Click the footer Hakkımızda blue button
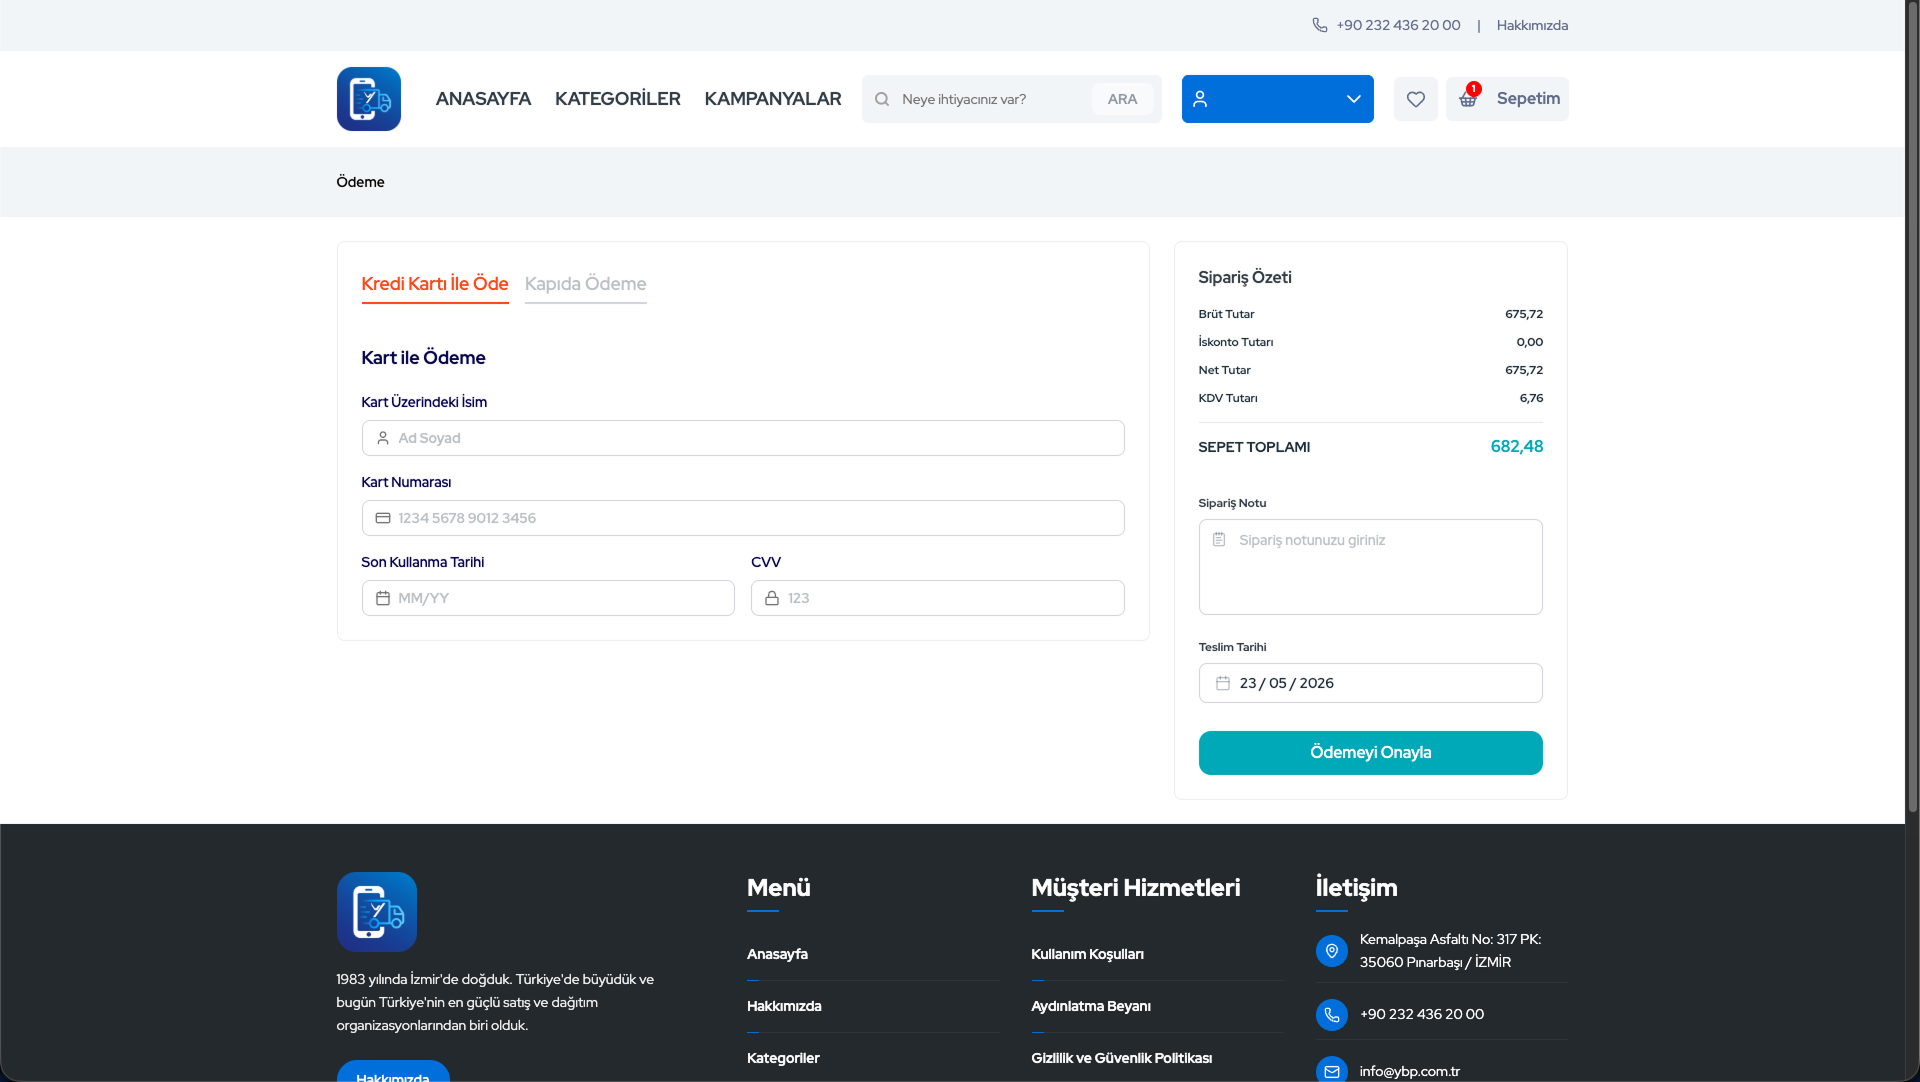This screenshot has height=1082, width=1920. 392,1071
